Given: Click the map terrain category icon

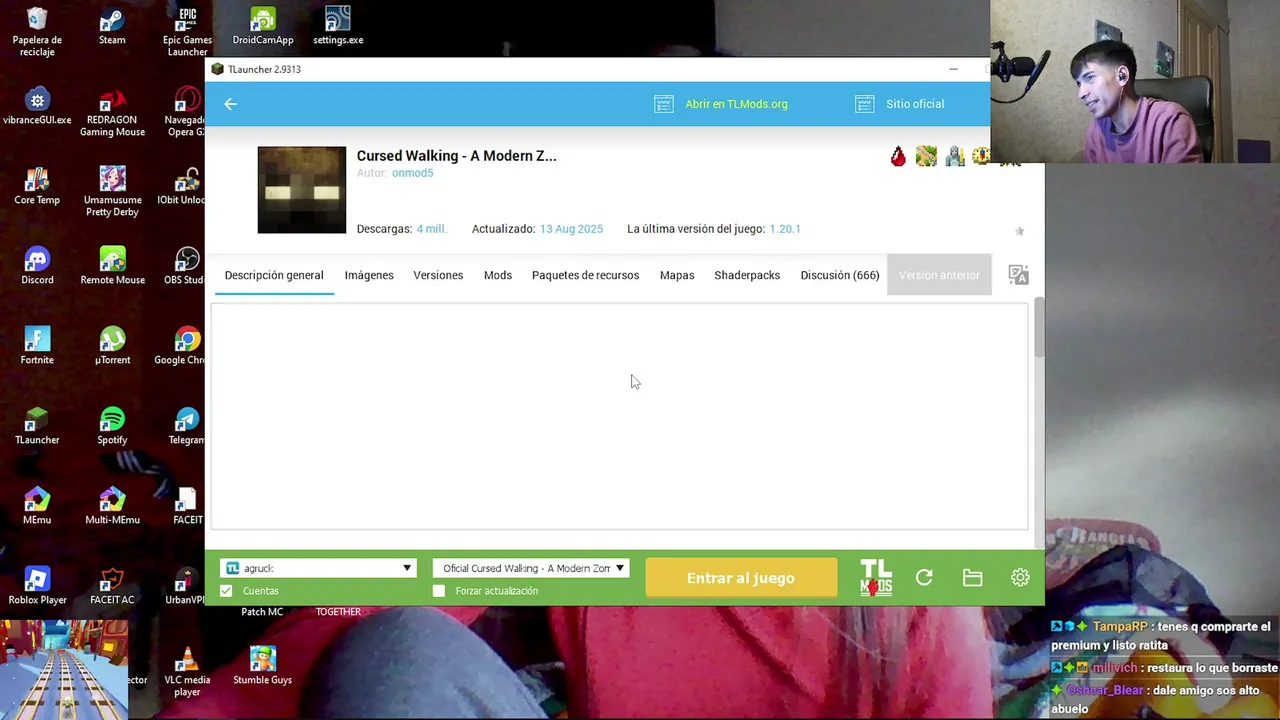Looking at the screenshot, I should coord(926,156).
